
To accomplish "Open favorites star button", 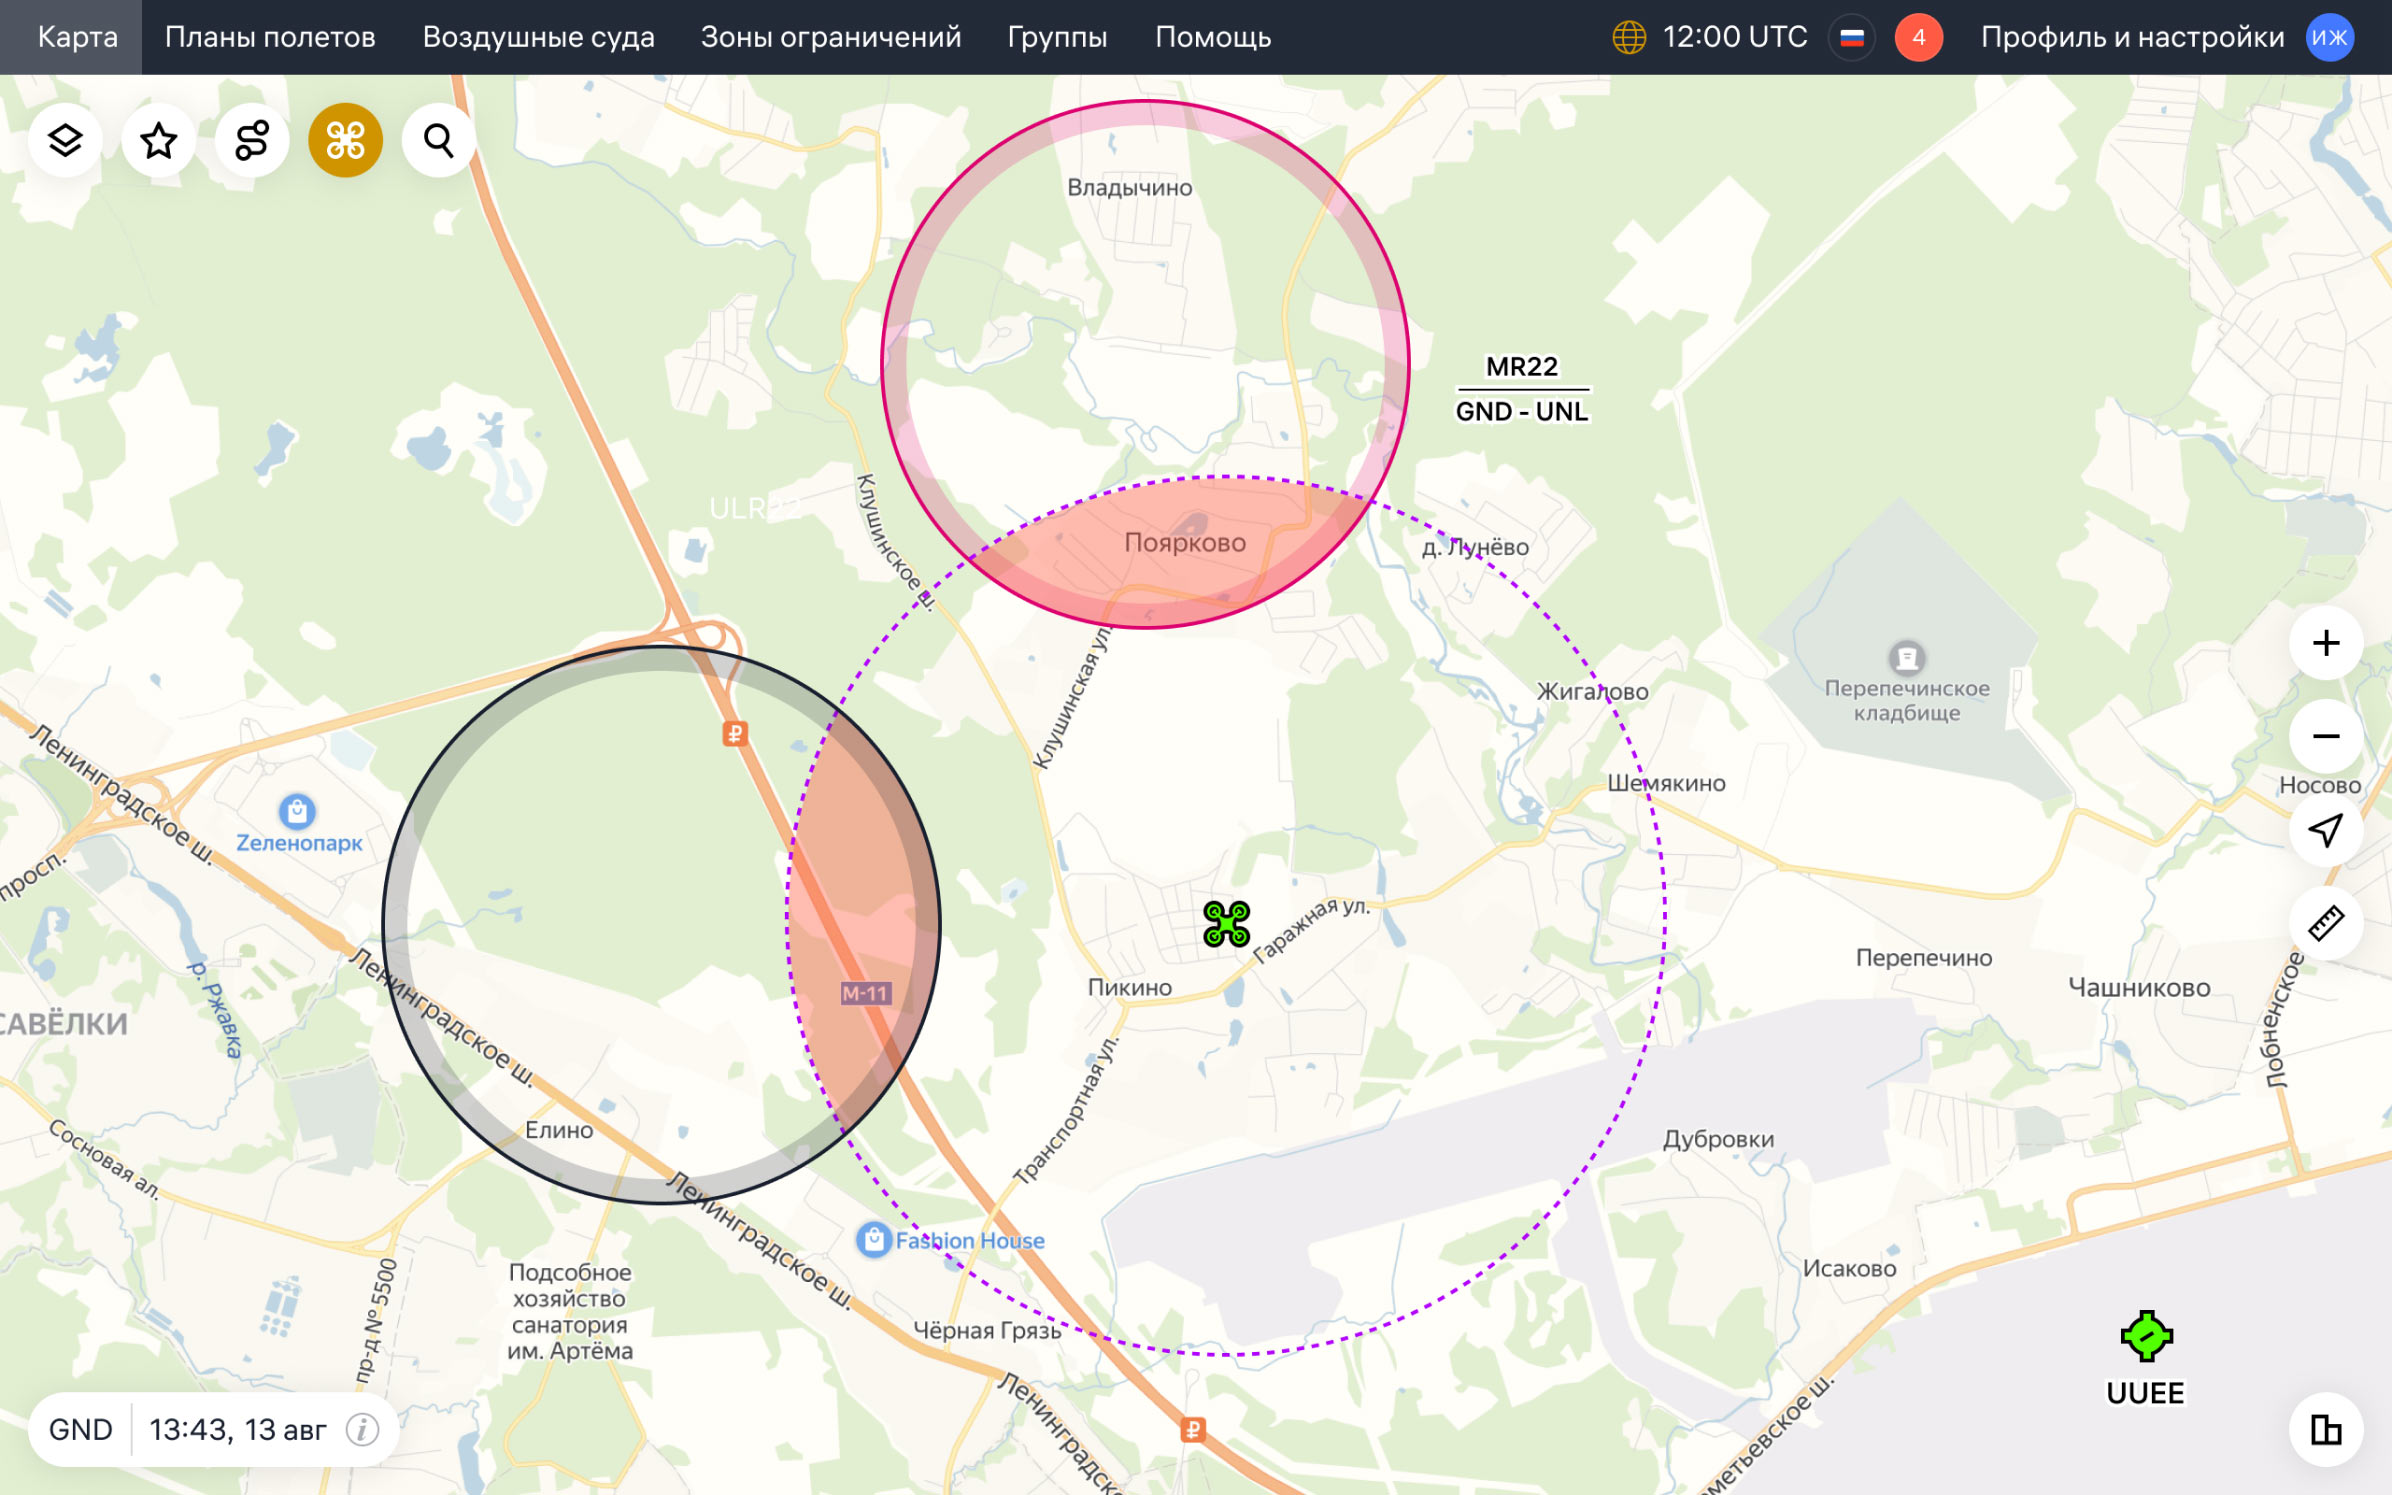I will click(x=158, y=140).
